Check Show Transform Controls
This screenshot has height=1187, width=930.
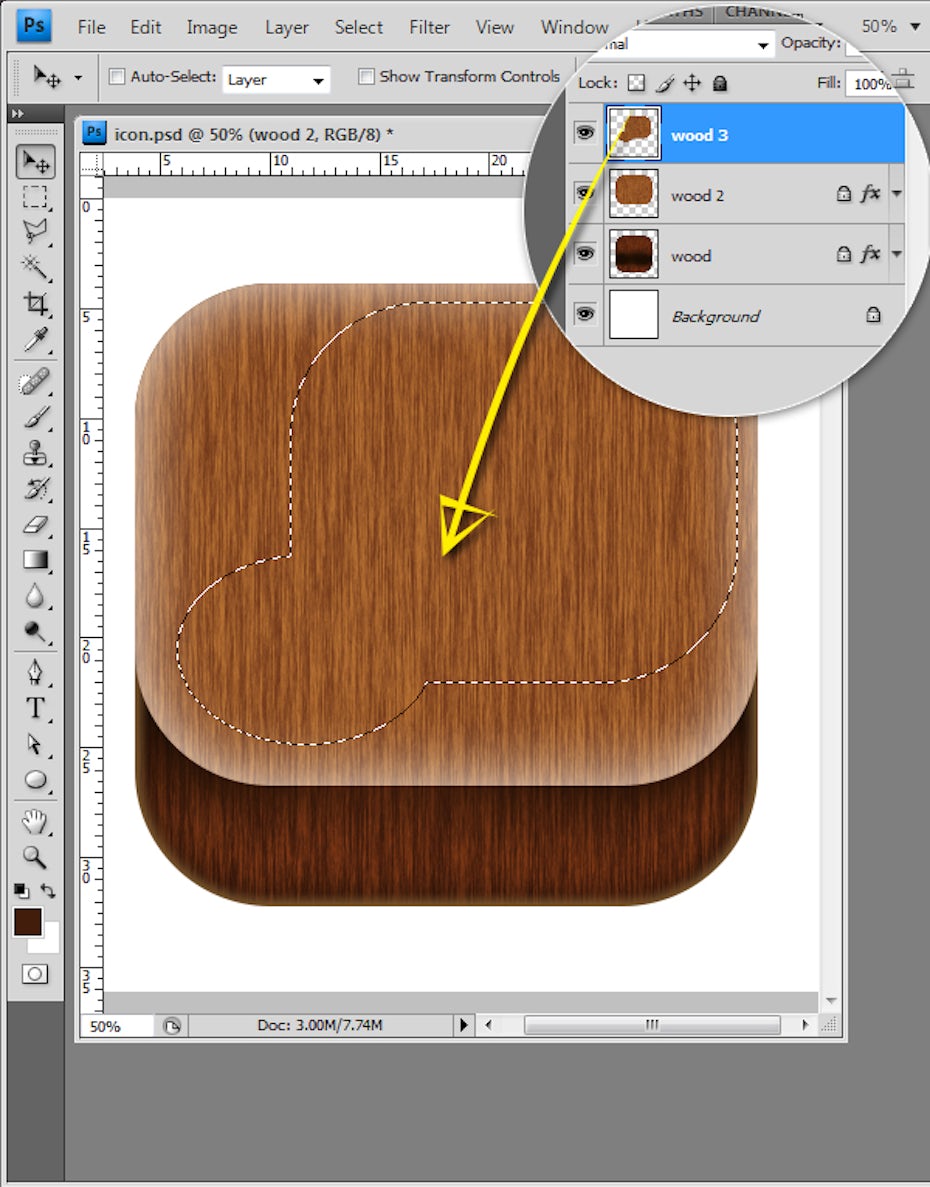[x=366, y=77]
